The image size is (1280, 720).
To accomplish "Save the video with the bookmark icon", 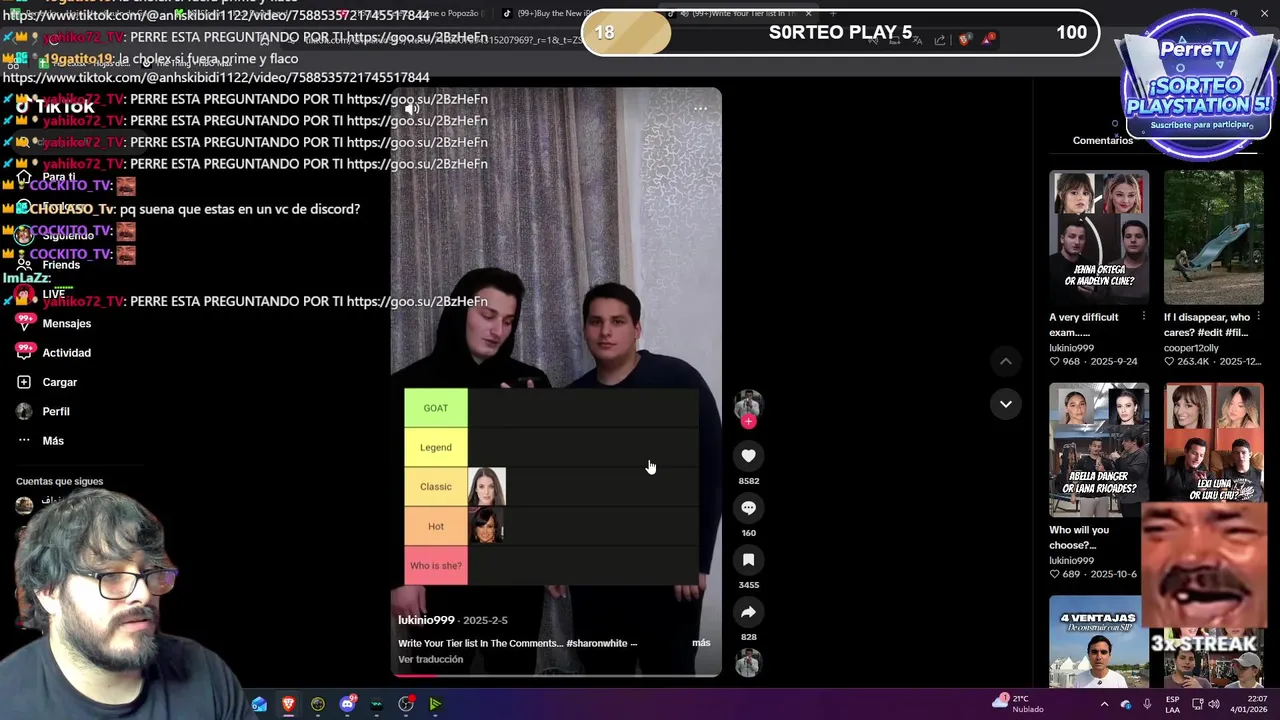I will pos(748,560).
